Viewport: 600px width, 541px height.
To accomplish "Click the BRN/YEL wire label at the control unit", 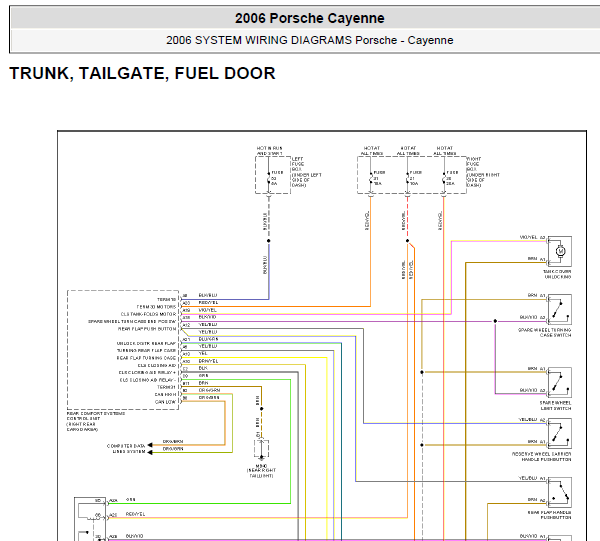I will pos(209,361).
